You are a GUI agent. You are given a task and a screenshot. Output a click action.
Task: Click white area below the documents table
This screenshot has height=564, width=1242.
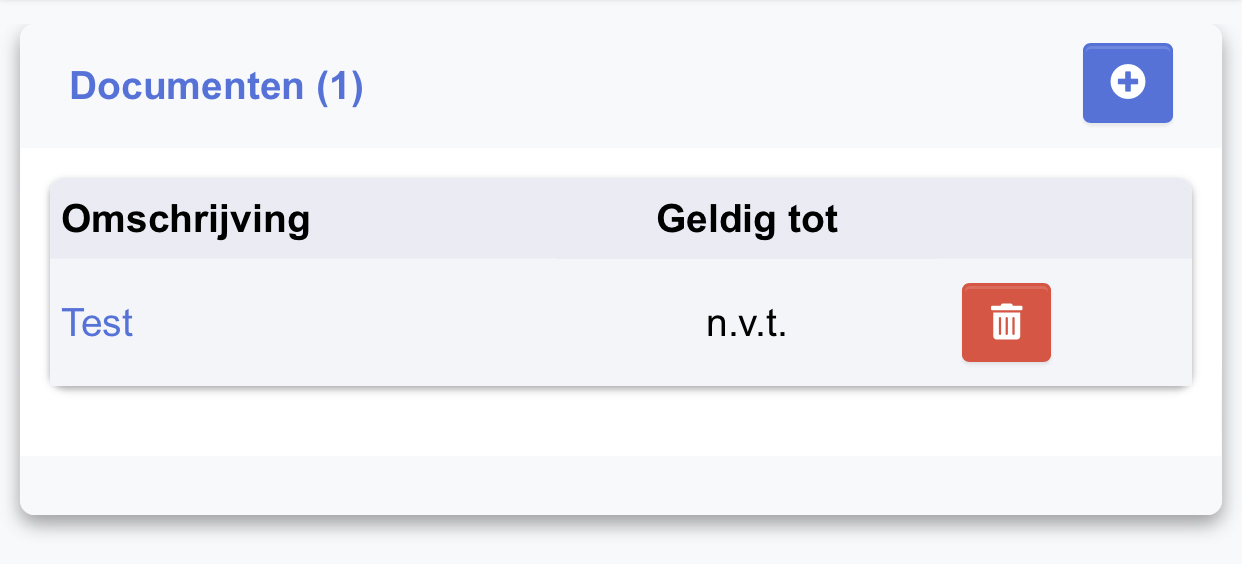tap(621, 422)
